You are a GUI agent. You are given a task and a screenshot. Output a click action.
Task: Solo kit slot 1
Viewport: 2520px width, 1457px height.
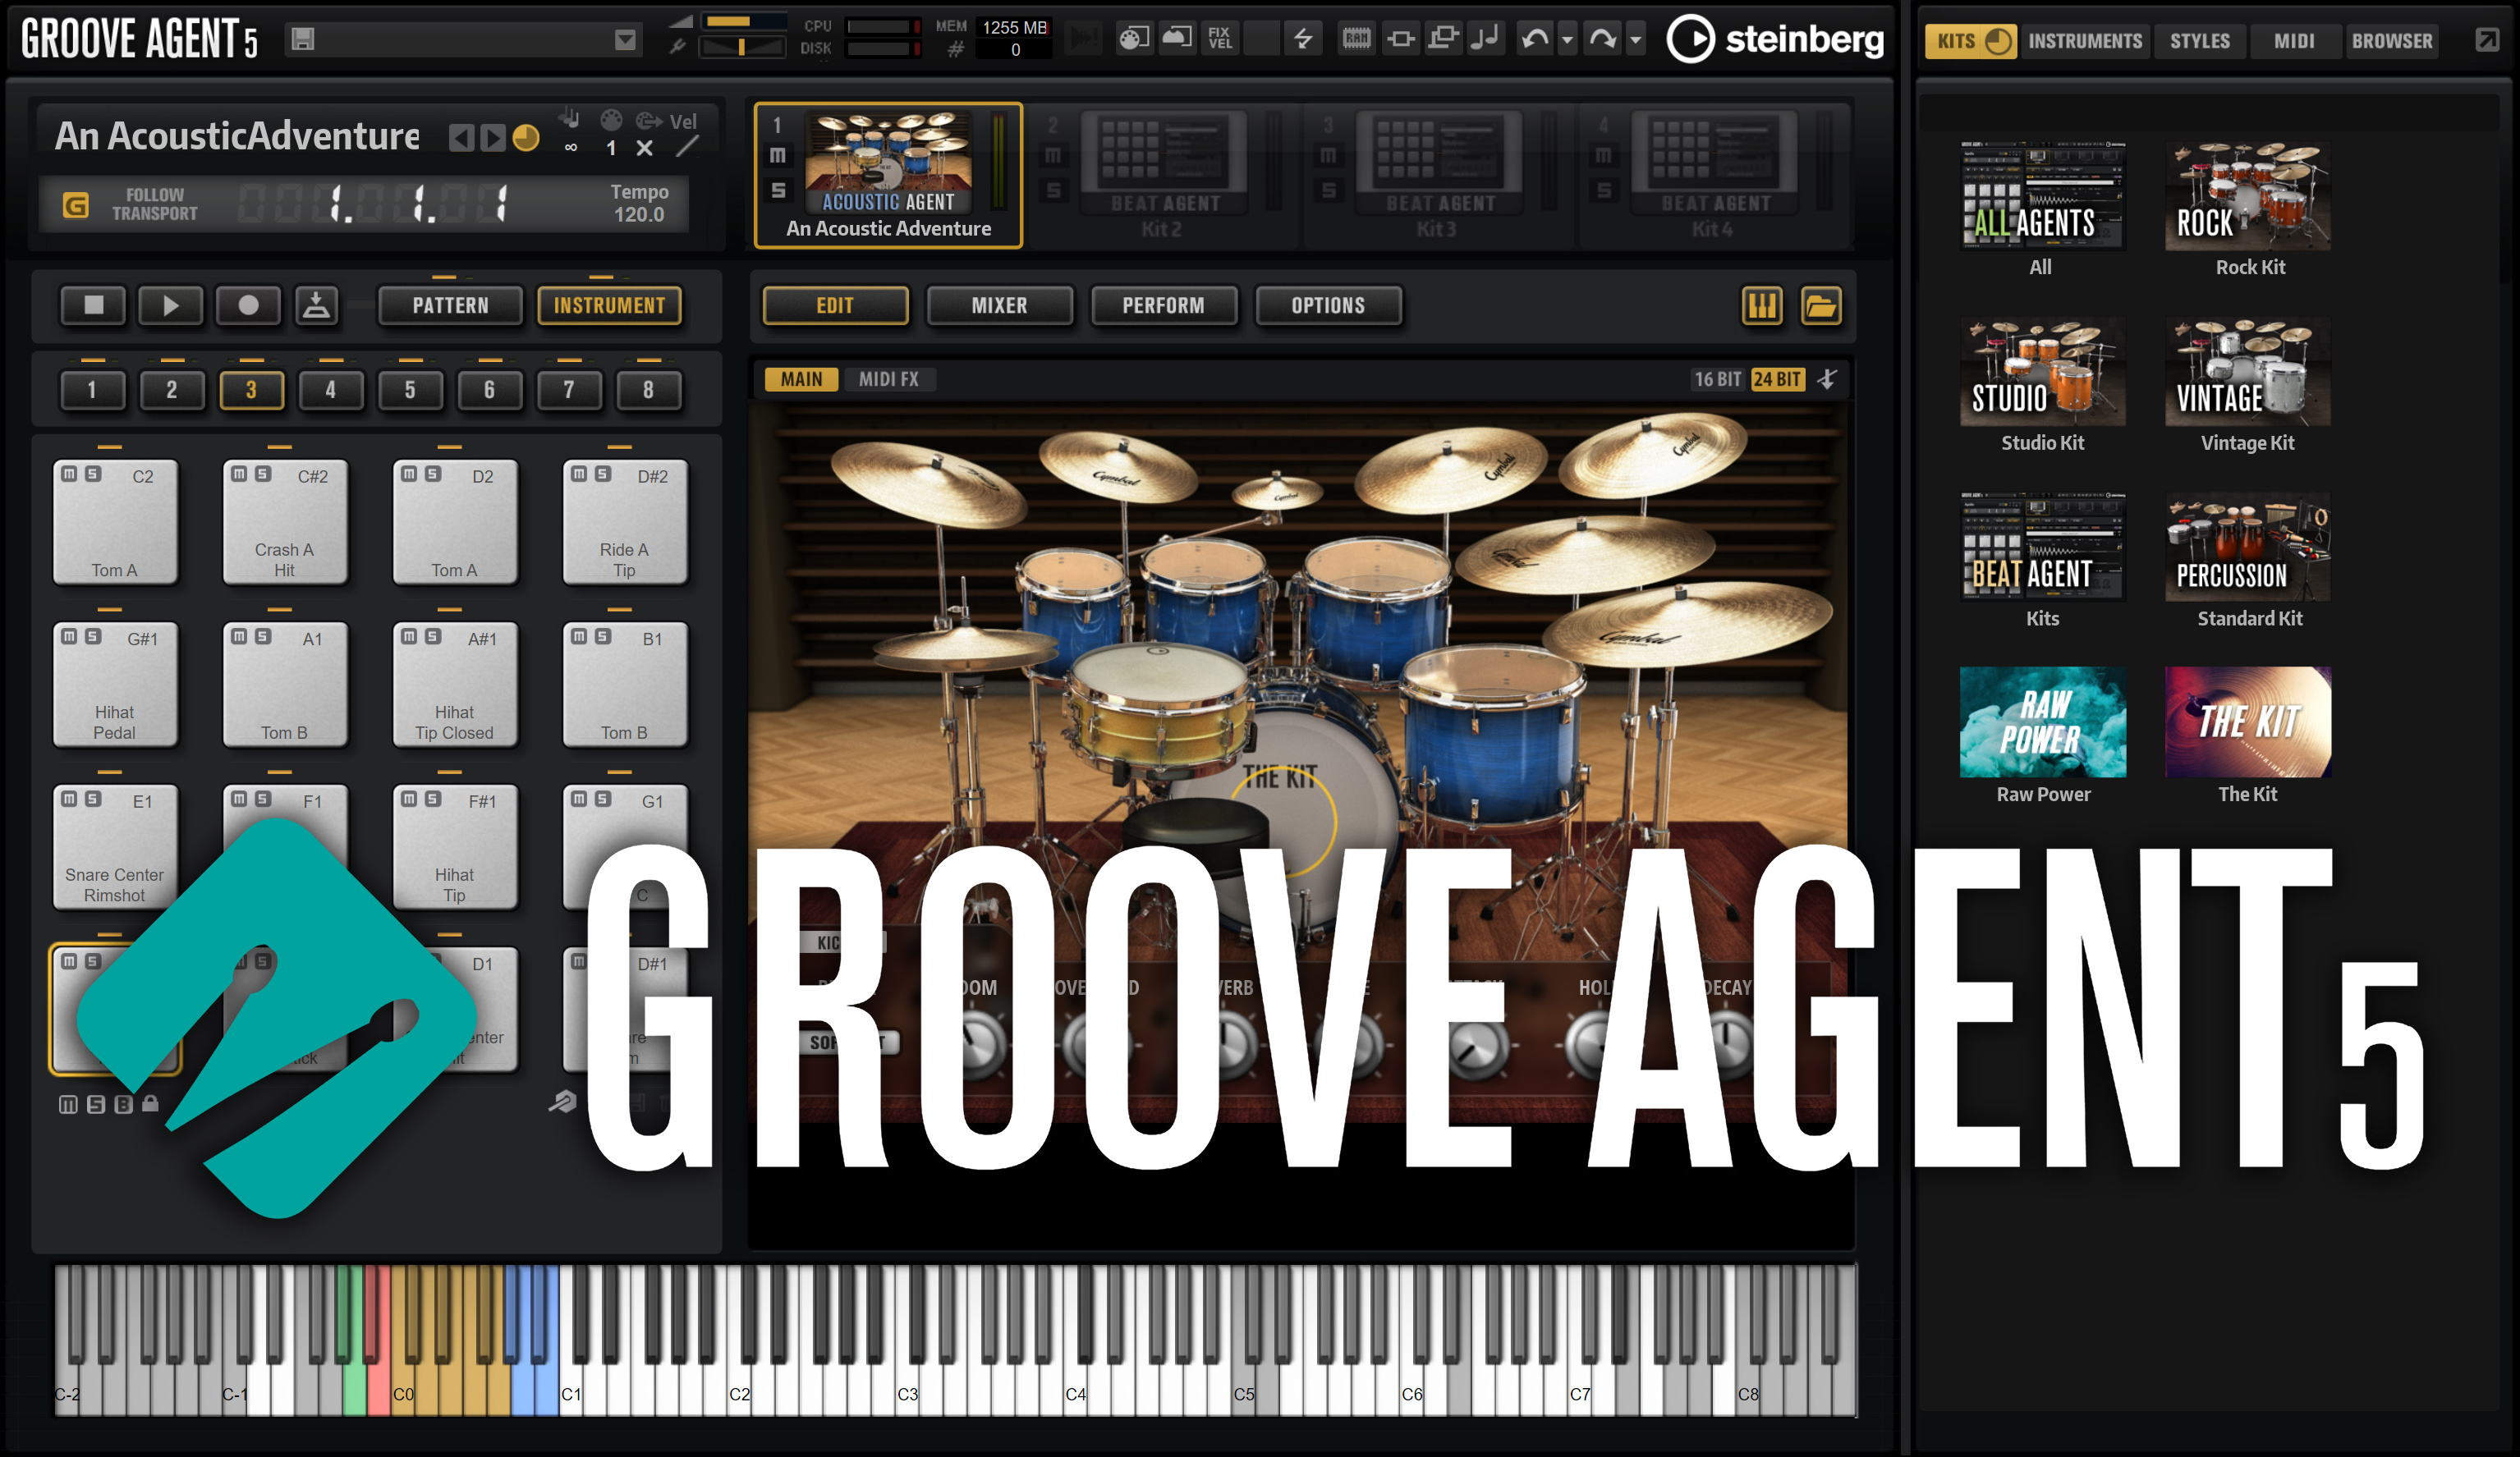pos(777,189)
